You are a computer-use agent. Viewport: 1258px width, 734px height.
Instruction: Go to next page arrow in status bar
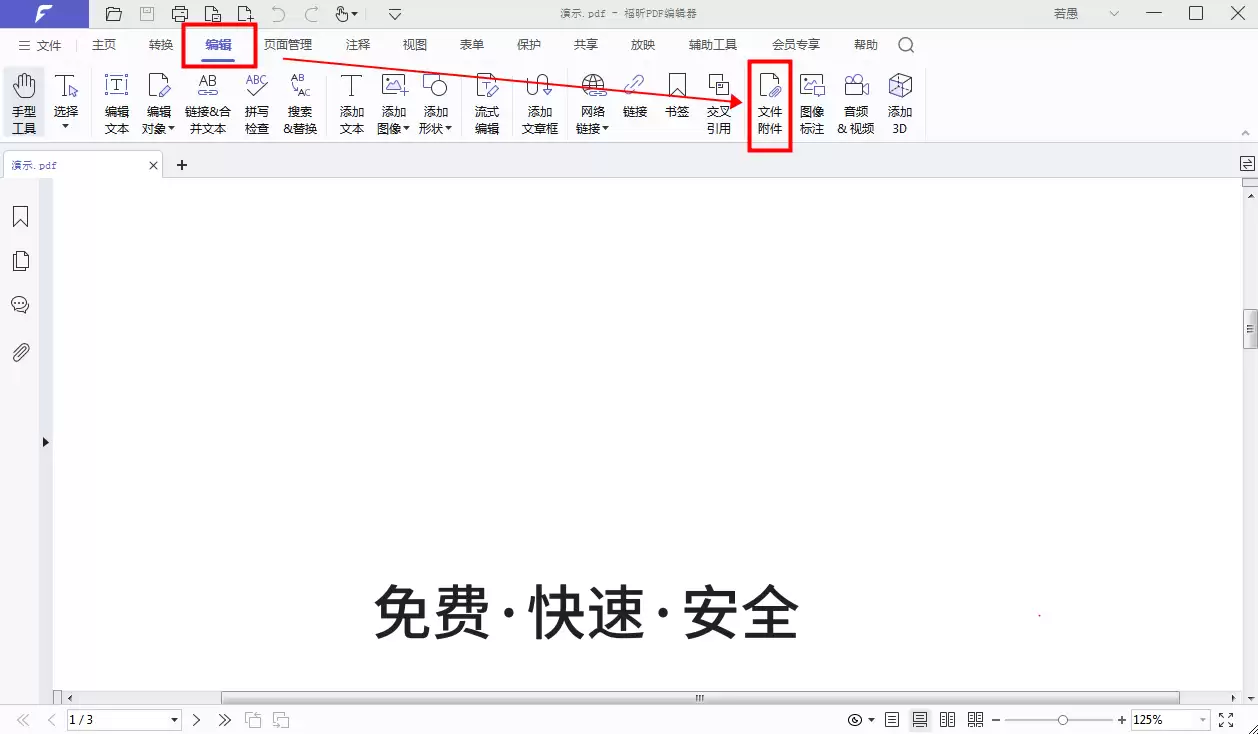197,720
